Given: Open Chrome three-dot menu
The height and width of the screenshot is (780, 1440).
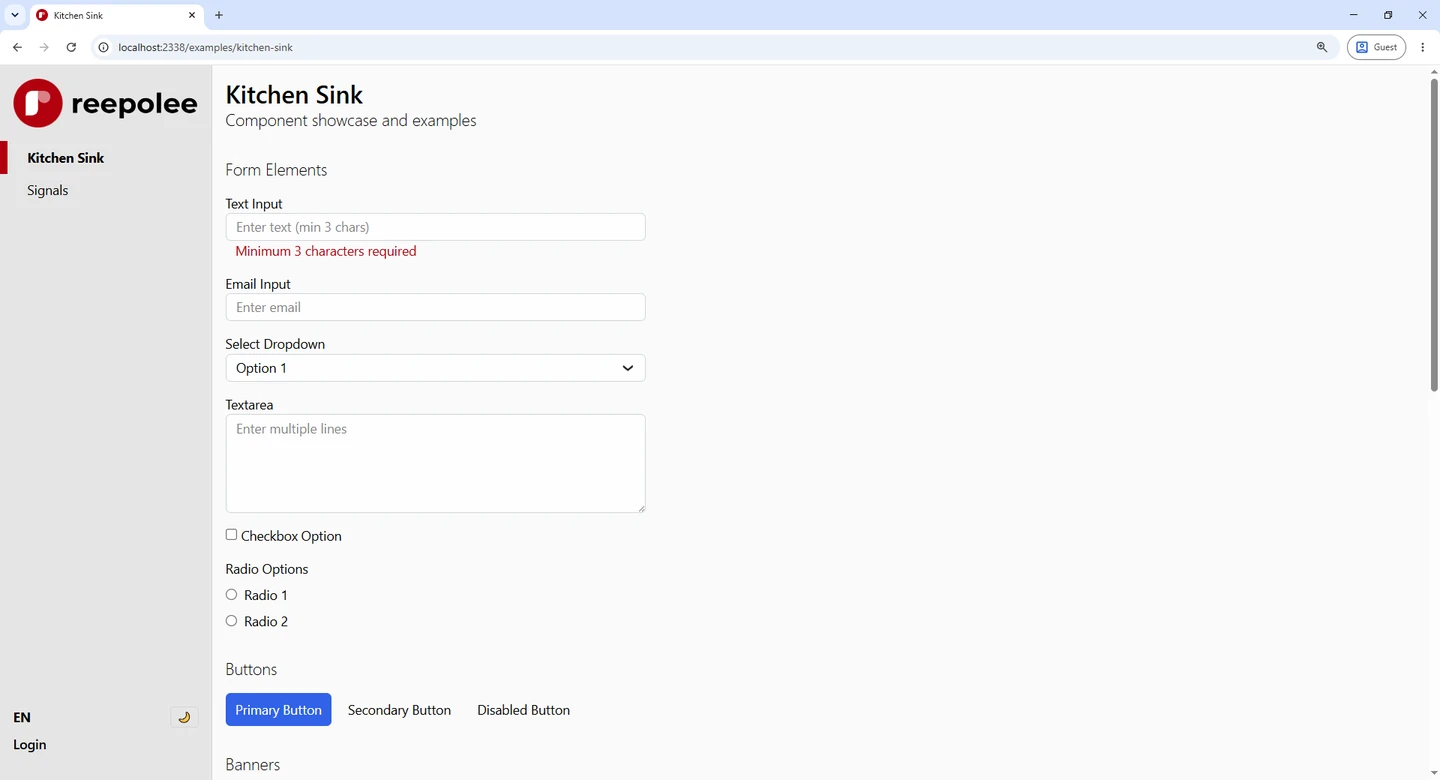Looking at the screenshot, I should 1422,47.
